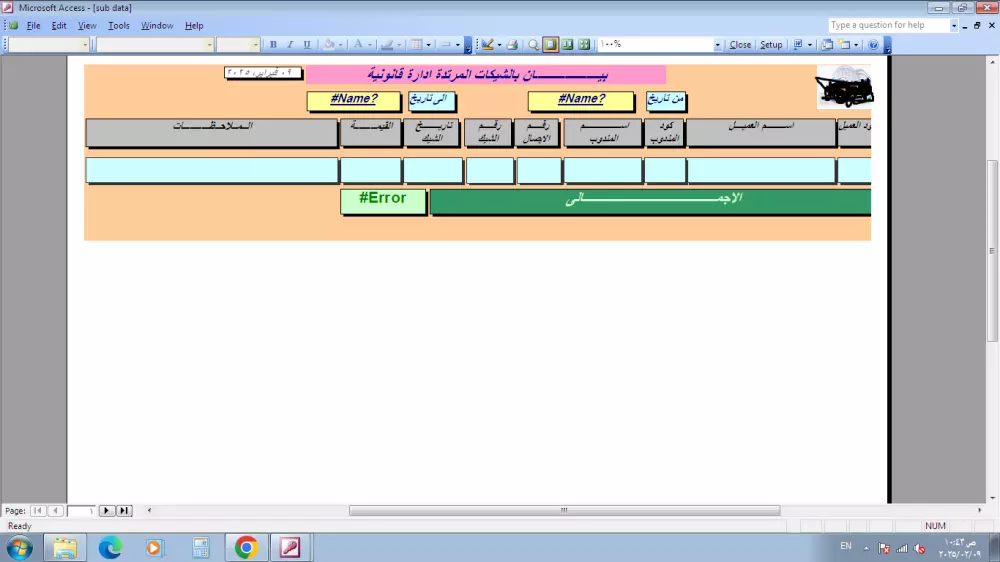The image size is (1000, 562).
Task: Open Windows Media Player from taskbar
Action: click(x=154, y=547)
